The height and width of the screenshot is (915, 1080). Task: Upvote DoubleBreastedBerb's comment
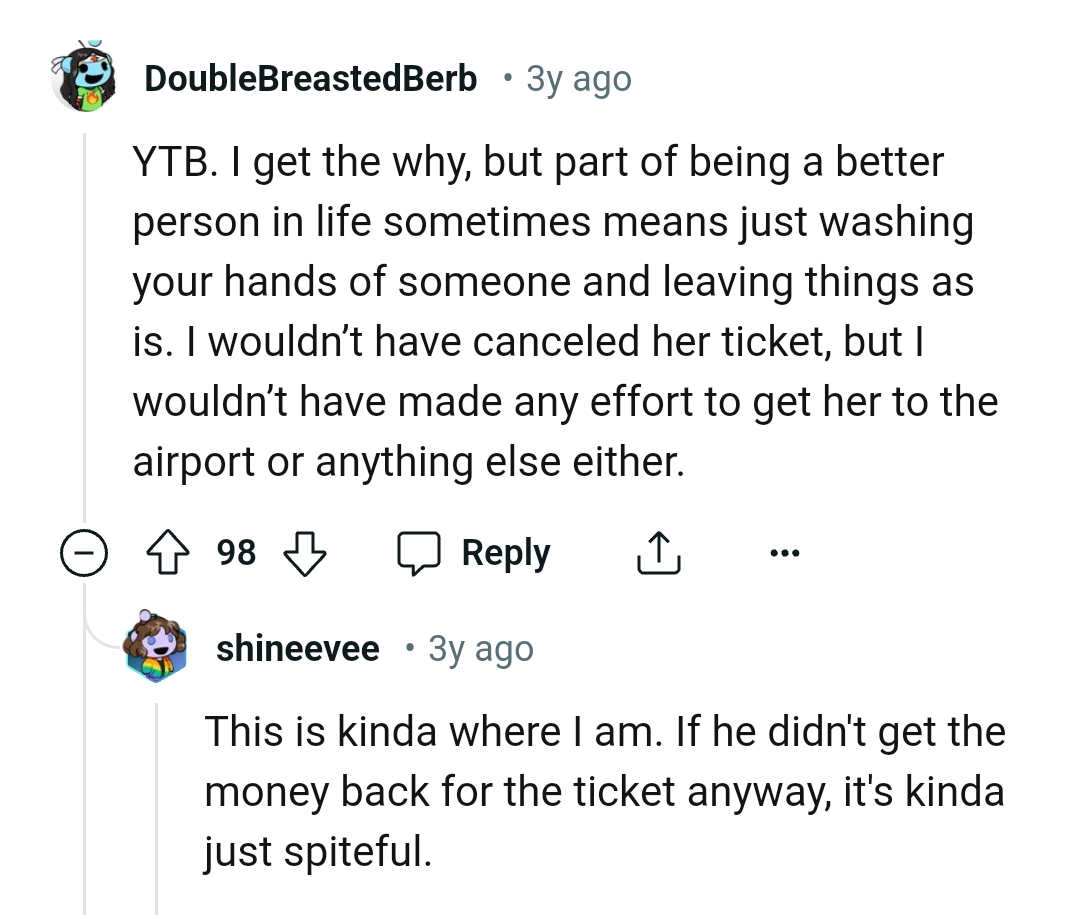click(x=172, y=551)
